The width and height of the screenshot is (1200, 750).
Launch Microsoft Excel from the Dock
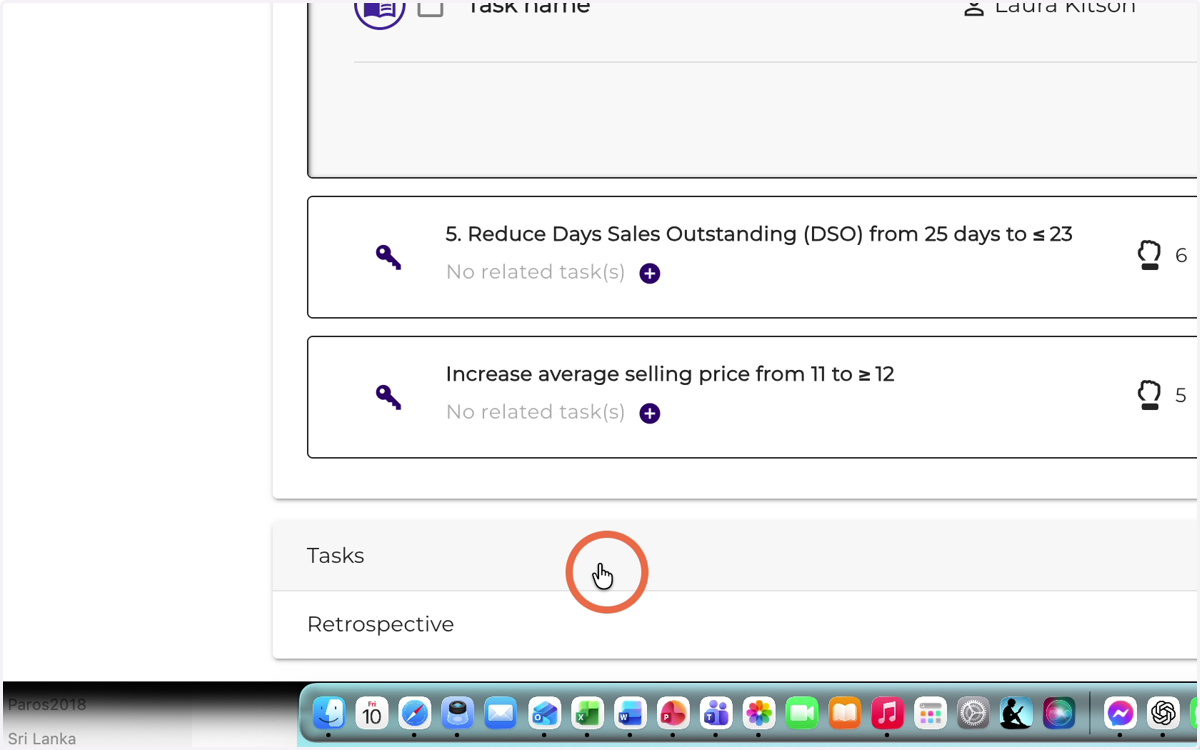coord(587,713)
